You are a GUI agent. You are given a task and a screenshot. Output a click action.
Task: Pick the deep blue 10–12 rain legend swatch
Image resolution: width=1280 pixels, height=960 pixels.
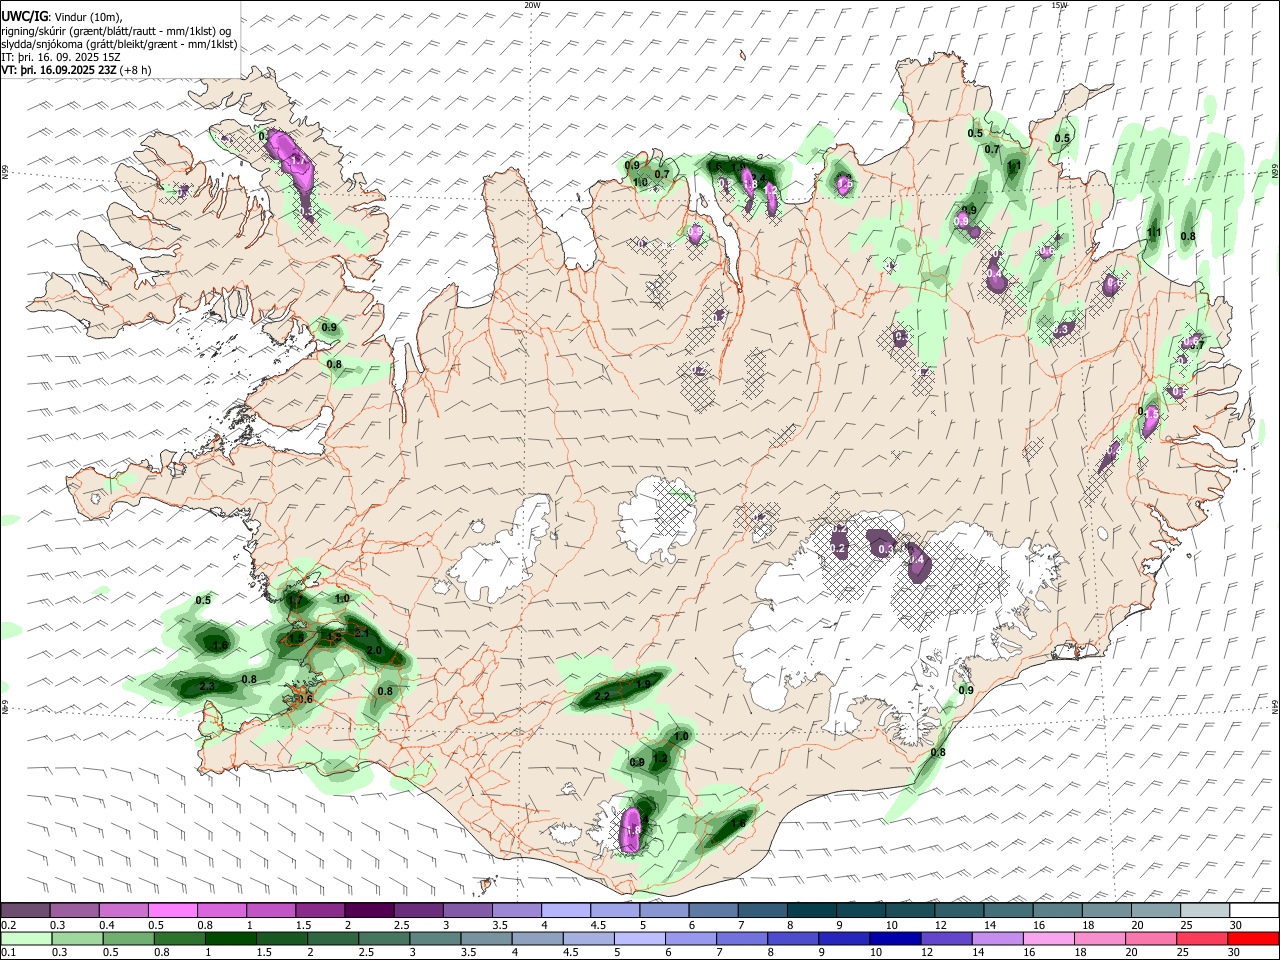[x=896, y=938]
